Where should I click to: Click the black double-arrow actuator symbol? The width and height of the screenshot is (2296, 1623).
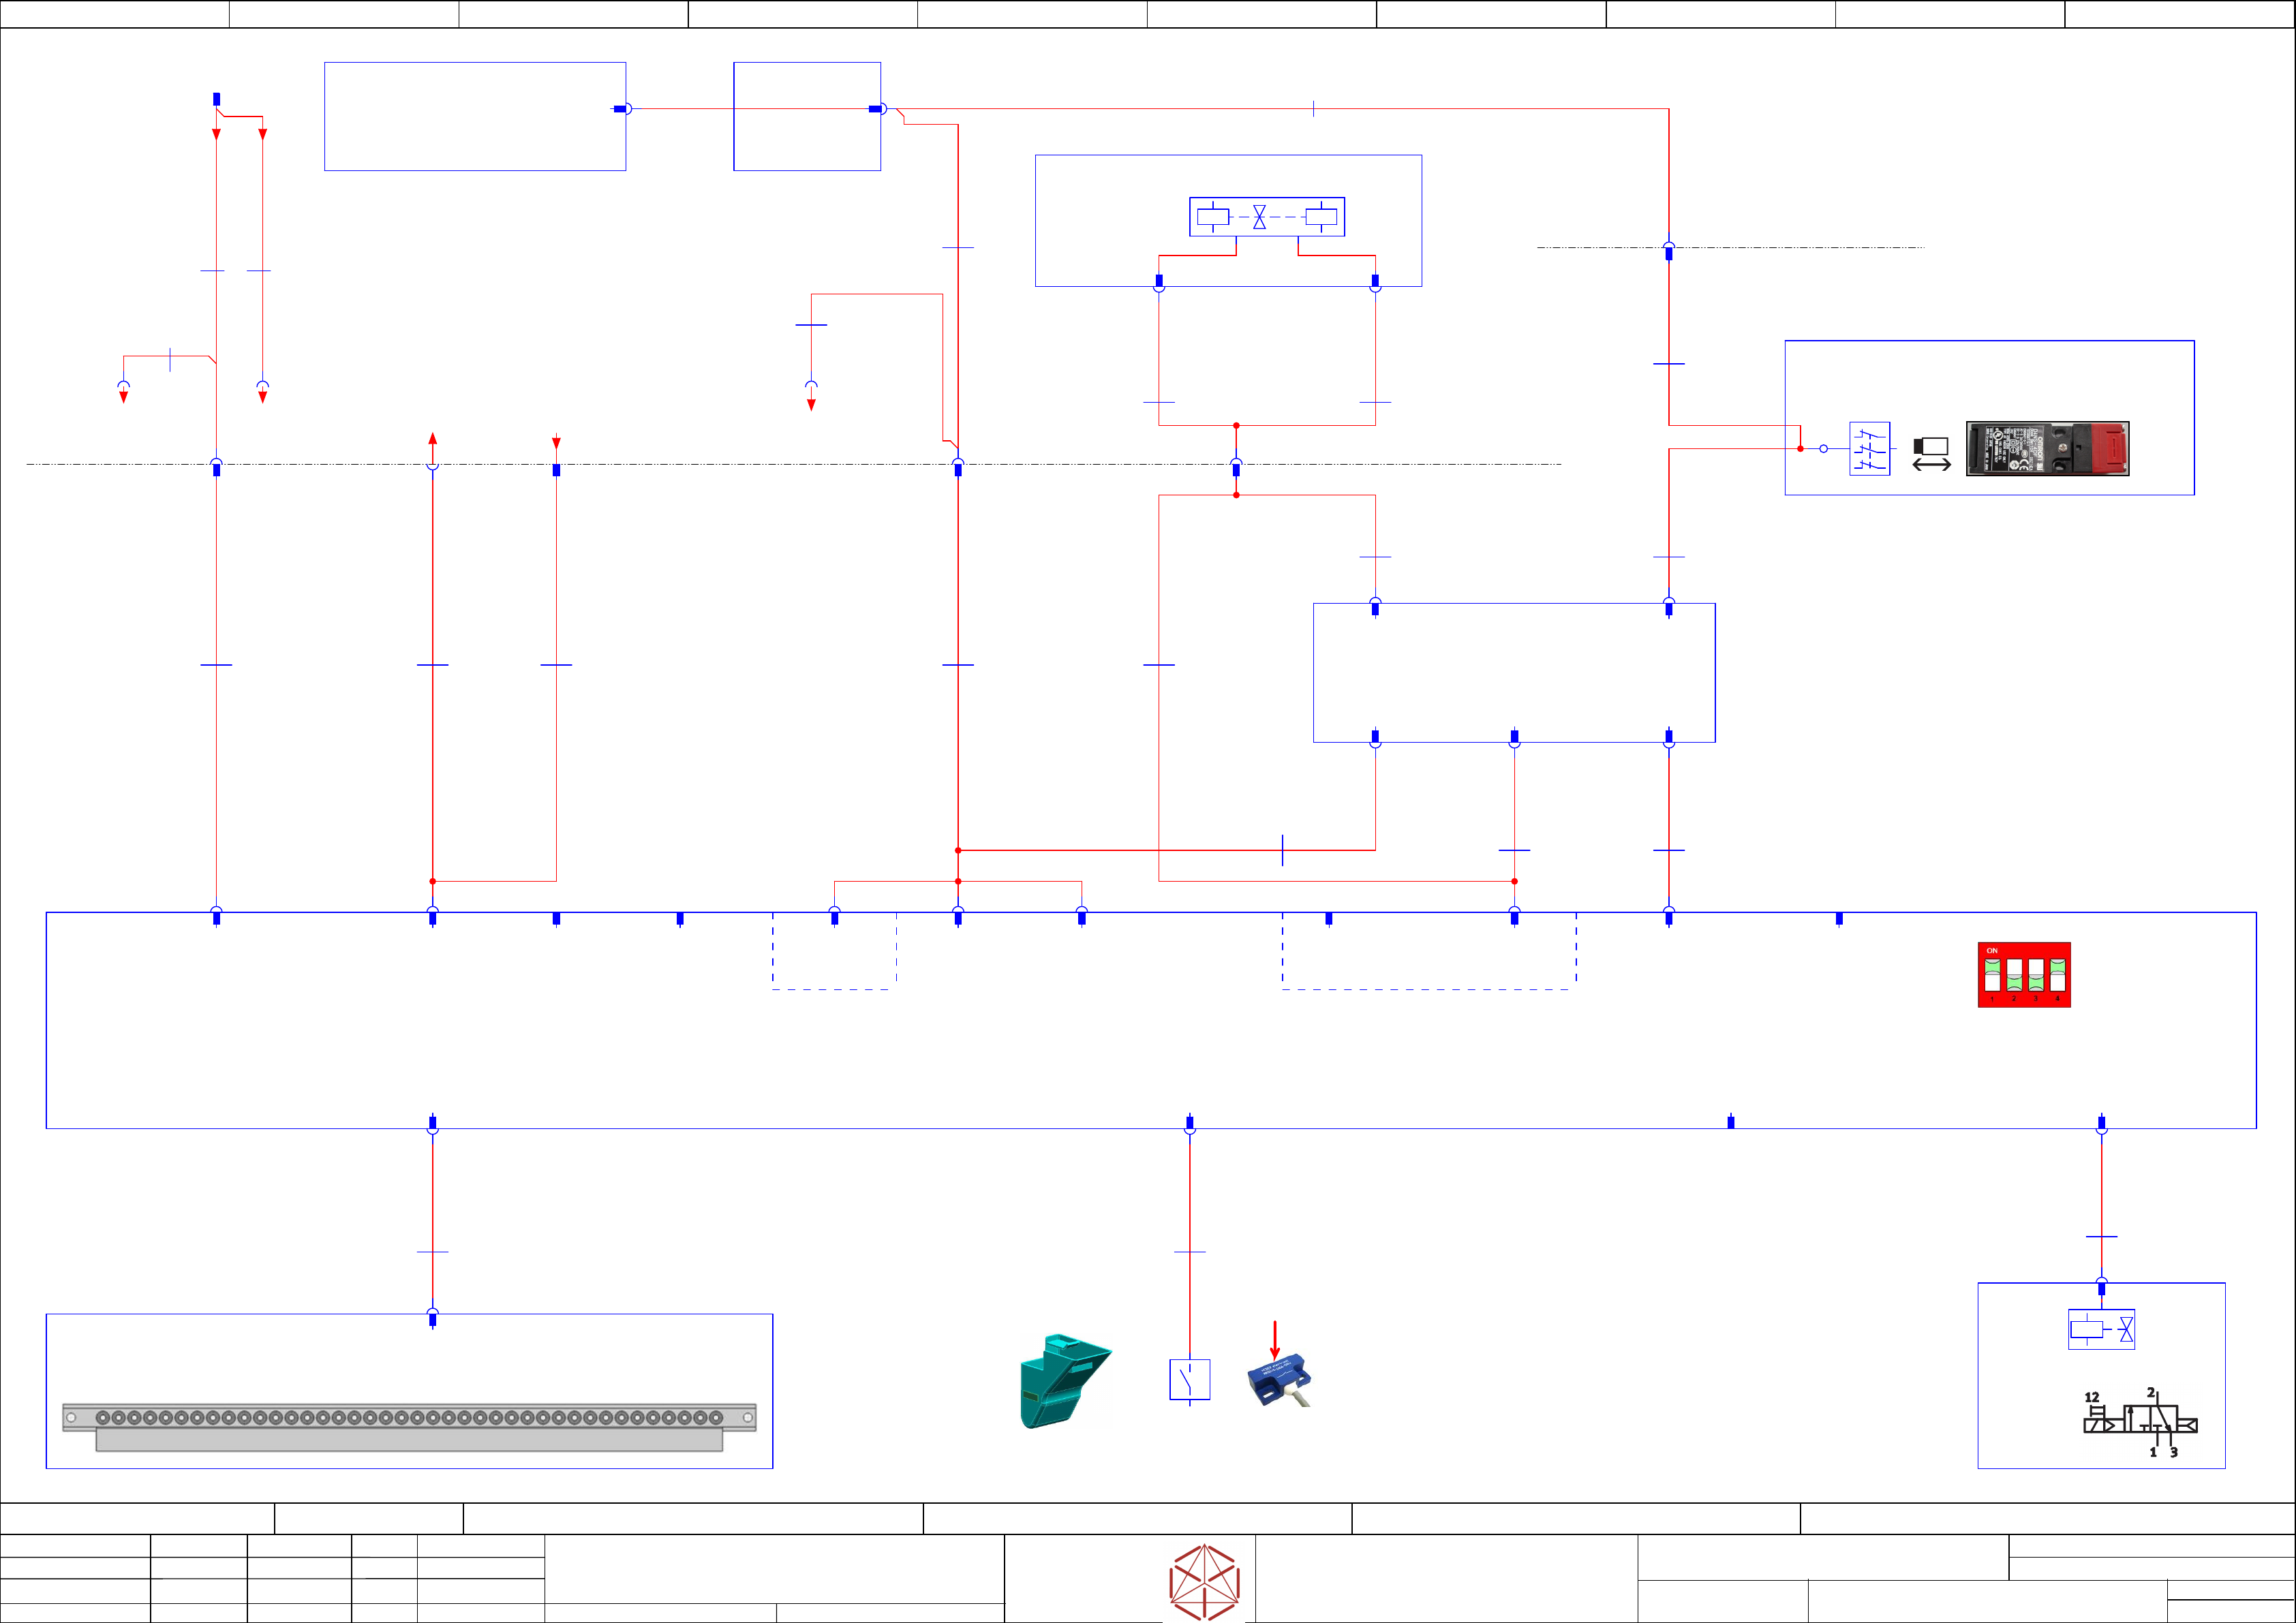(x=1931, y=455)
